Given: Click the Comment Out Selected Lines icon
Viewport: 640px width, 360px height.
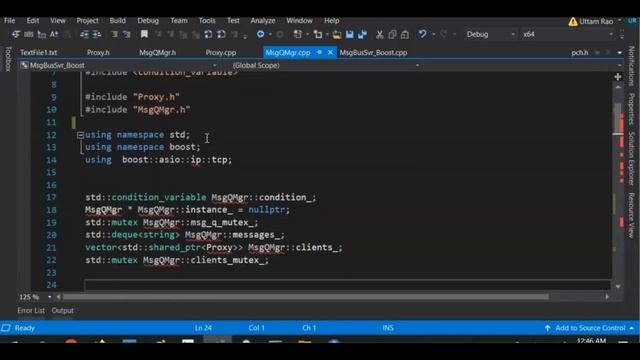Looking at the screenshot, I should (x=115, y=35).
